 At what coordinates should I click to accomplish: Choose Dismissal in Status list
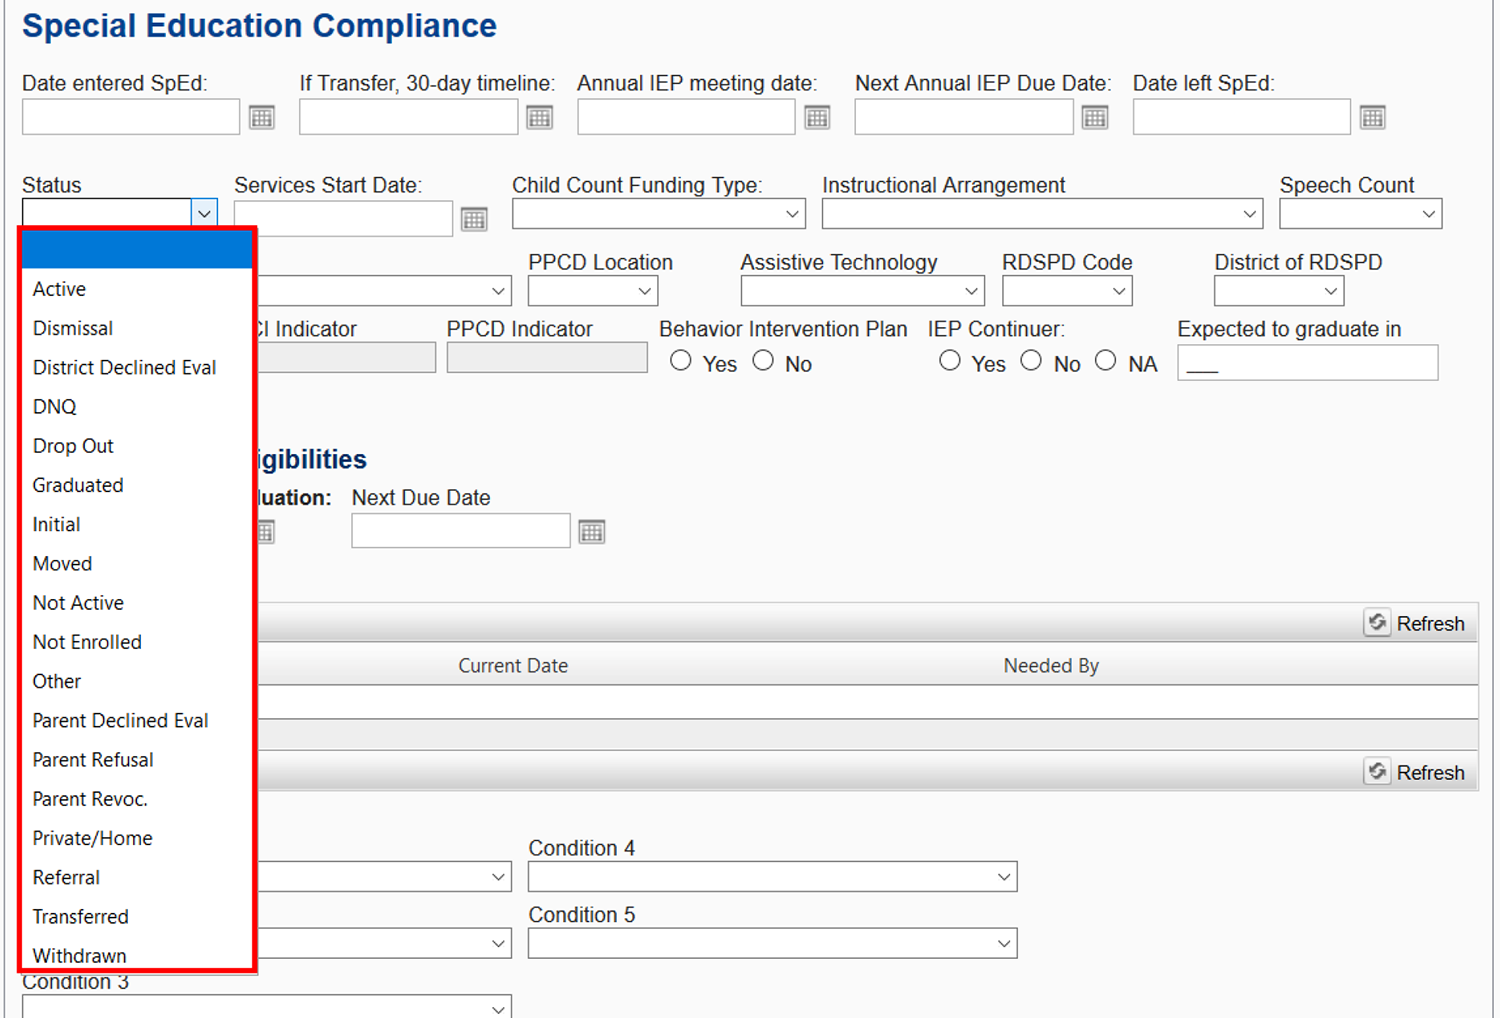point(138,328)
